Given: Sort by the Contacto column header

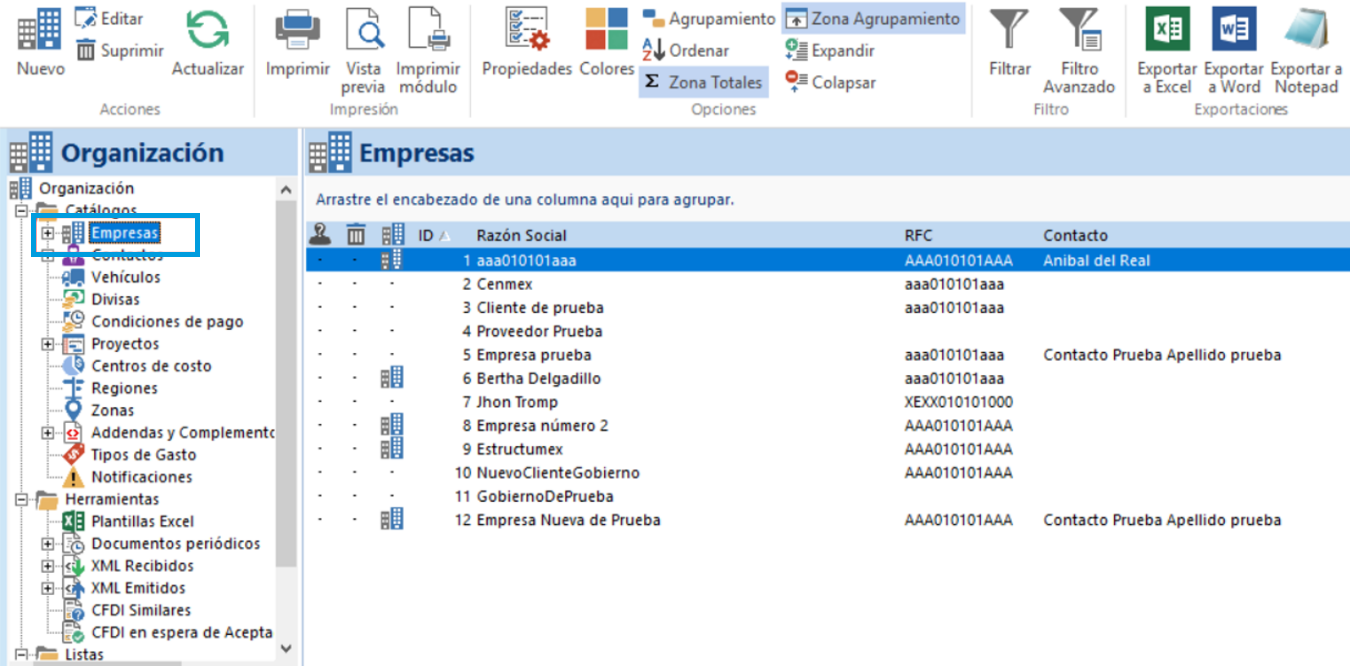Looking at the screenshot, I should click(1076, 236).
